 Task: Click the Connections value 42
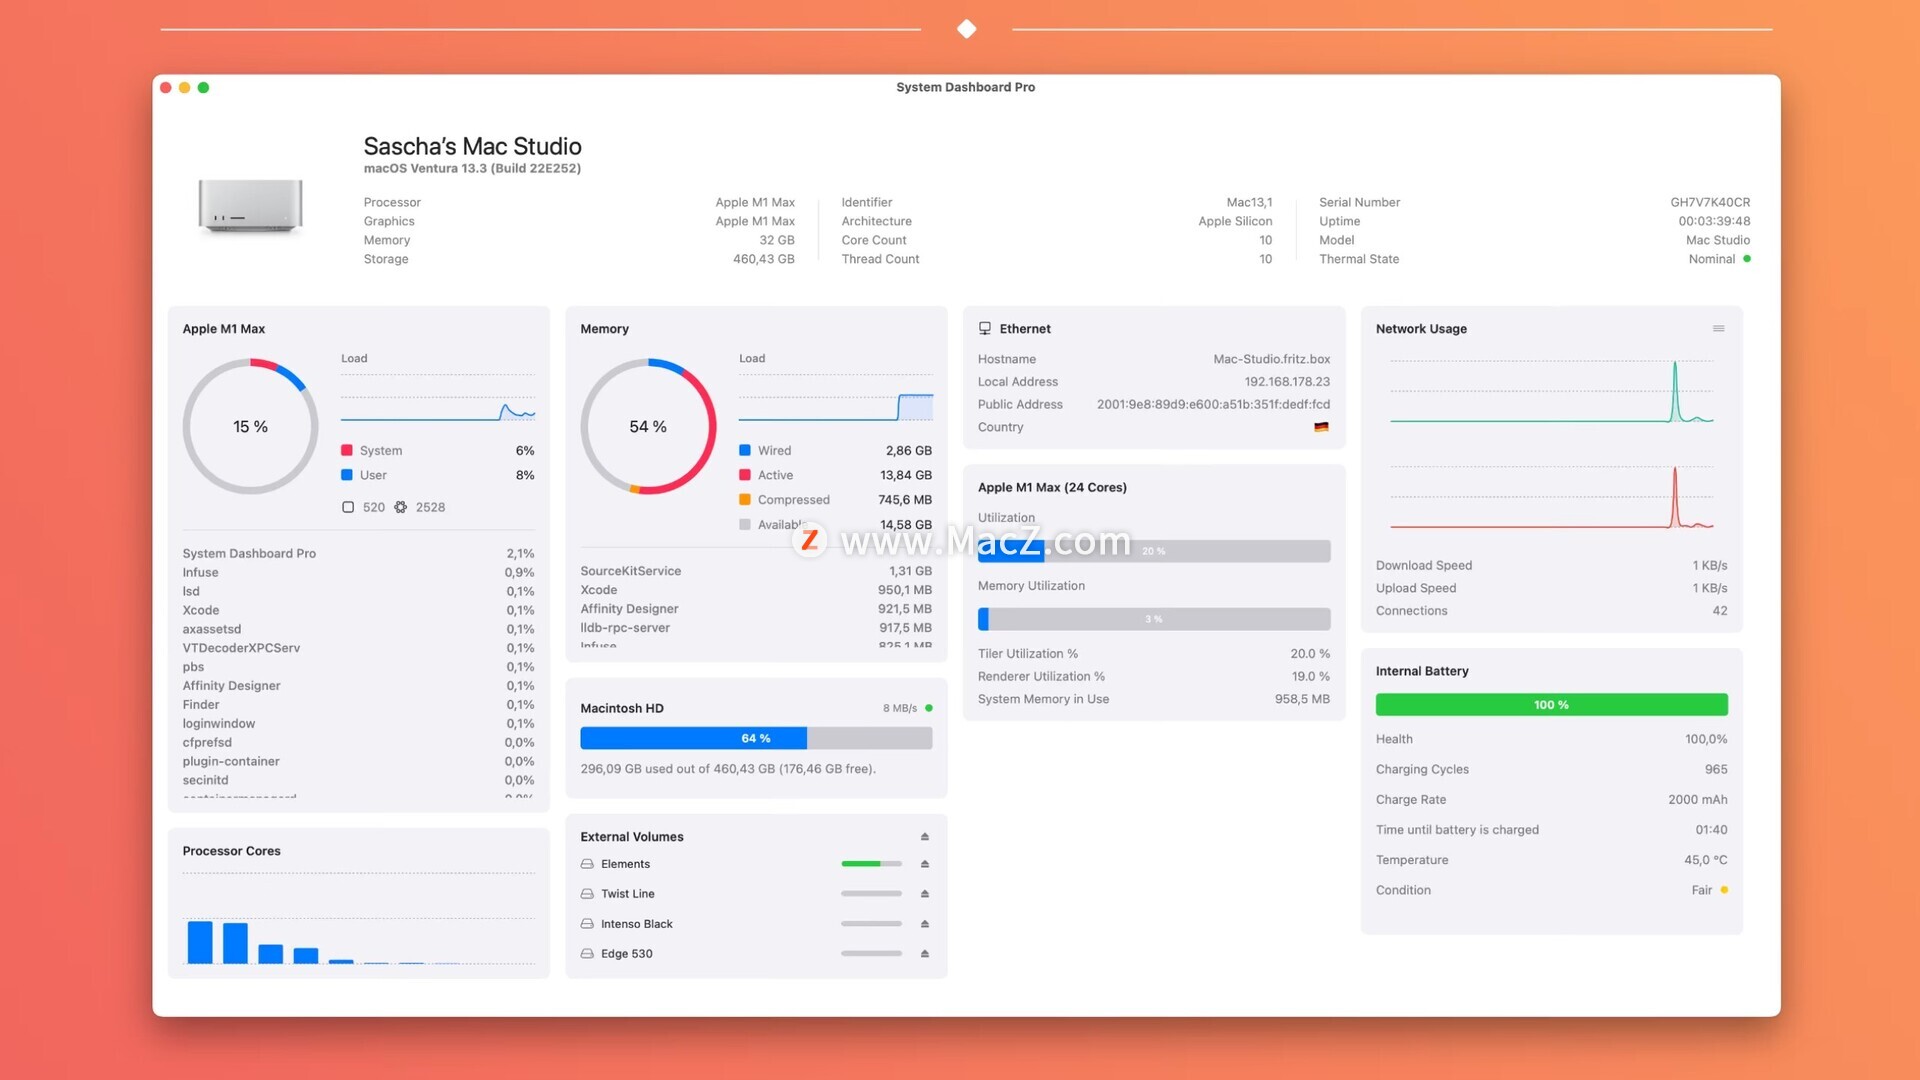pyautogui.click(x=1719, y=611)
